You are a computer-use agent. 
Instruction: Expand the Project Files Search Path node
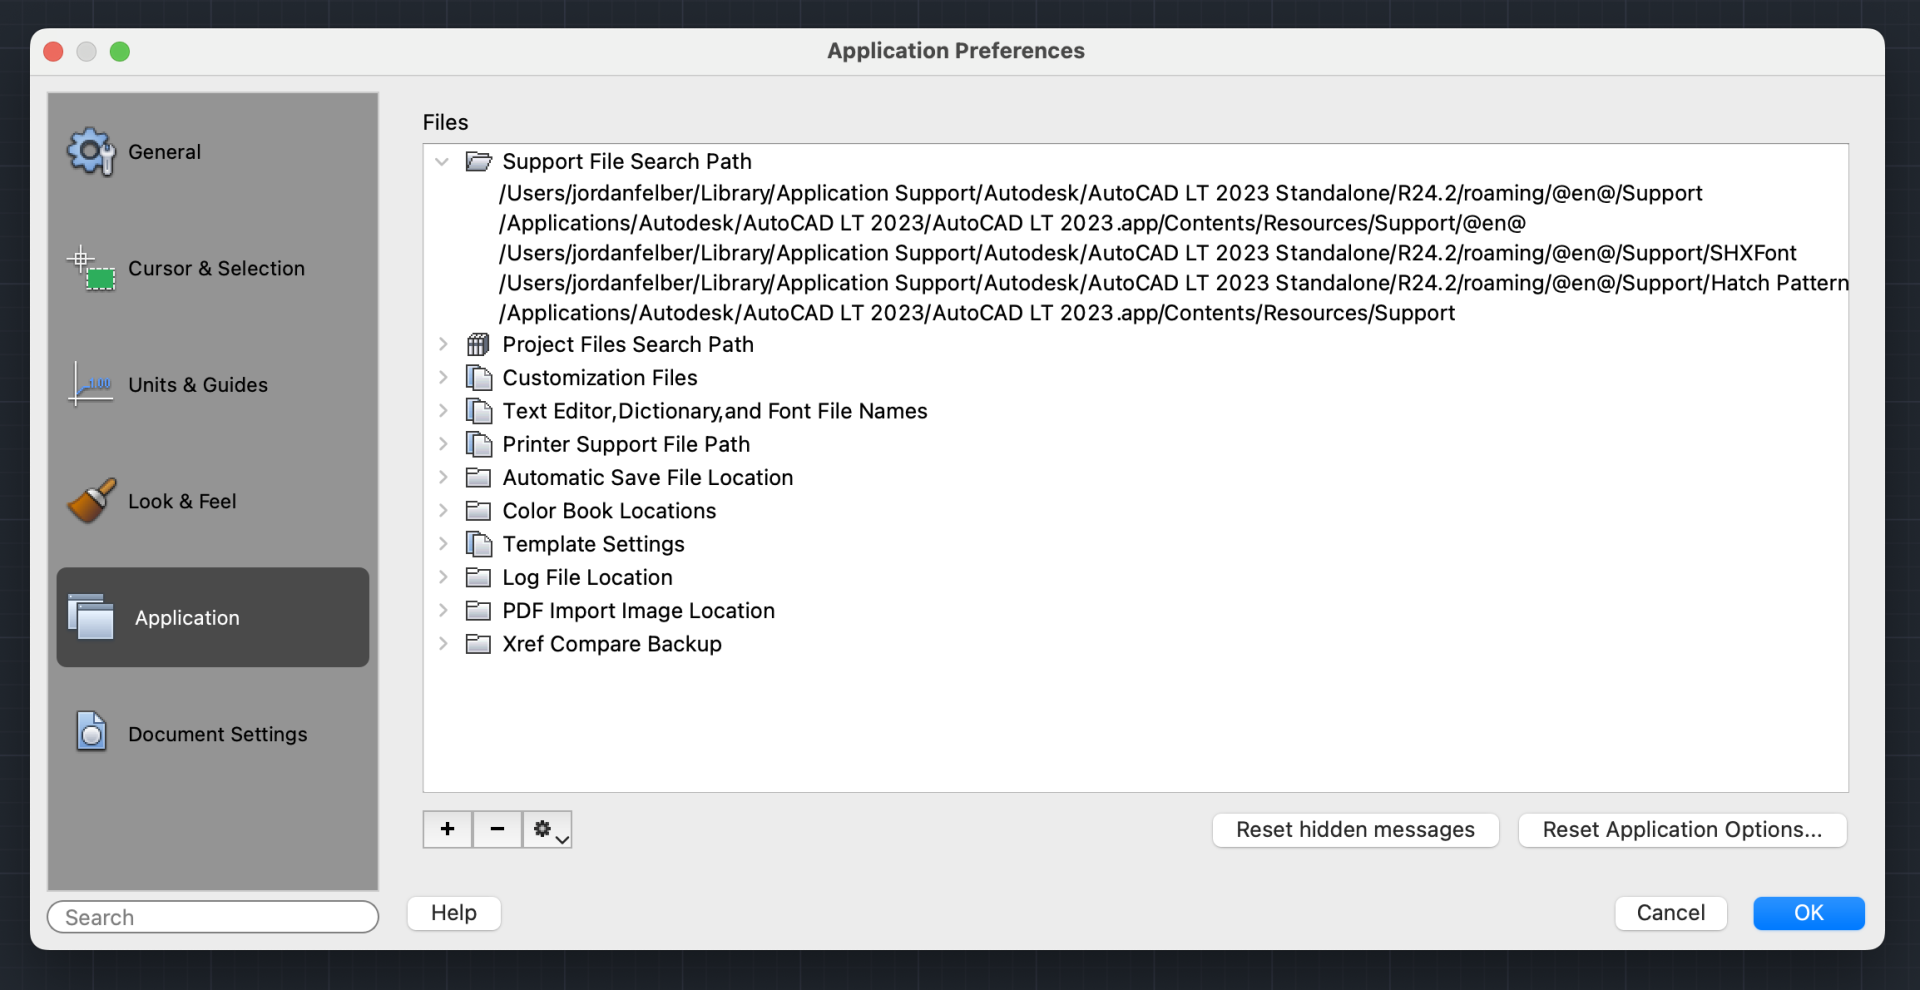pyautogui.click(x=443, y=344)
